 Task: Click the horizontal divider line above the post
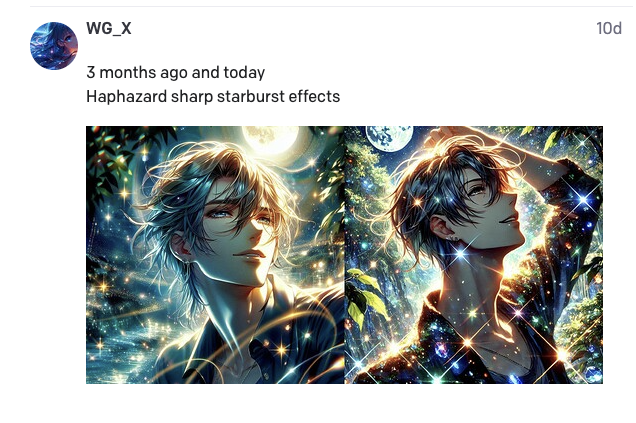point(333,6)
